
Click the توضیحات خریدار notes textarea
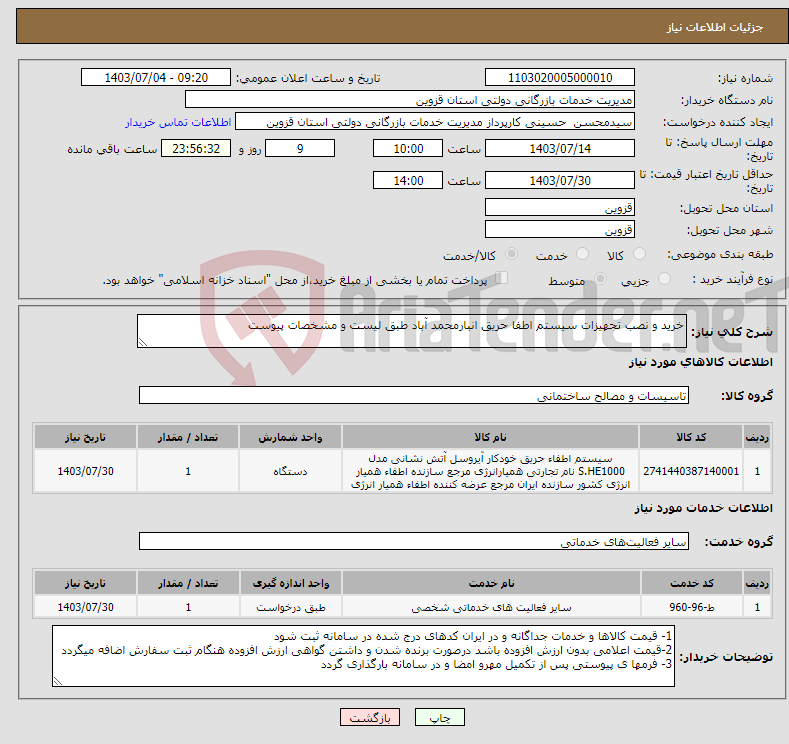click(x=363, y=656)
